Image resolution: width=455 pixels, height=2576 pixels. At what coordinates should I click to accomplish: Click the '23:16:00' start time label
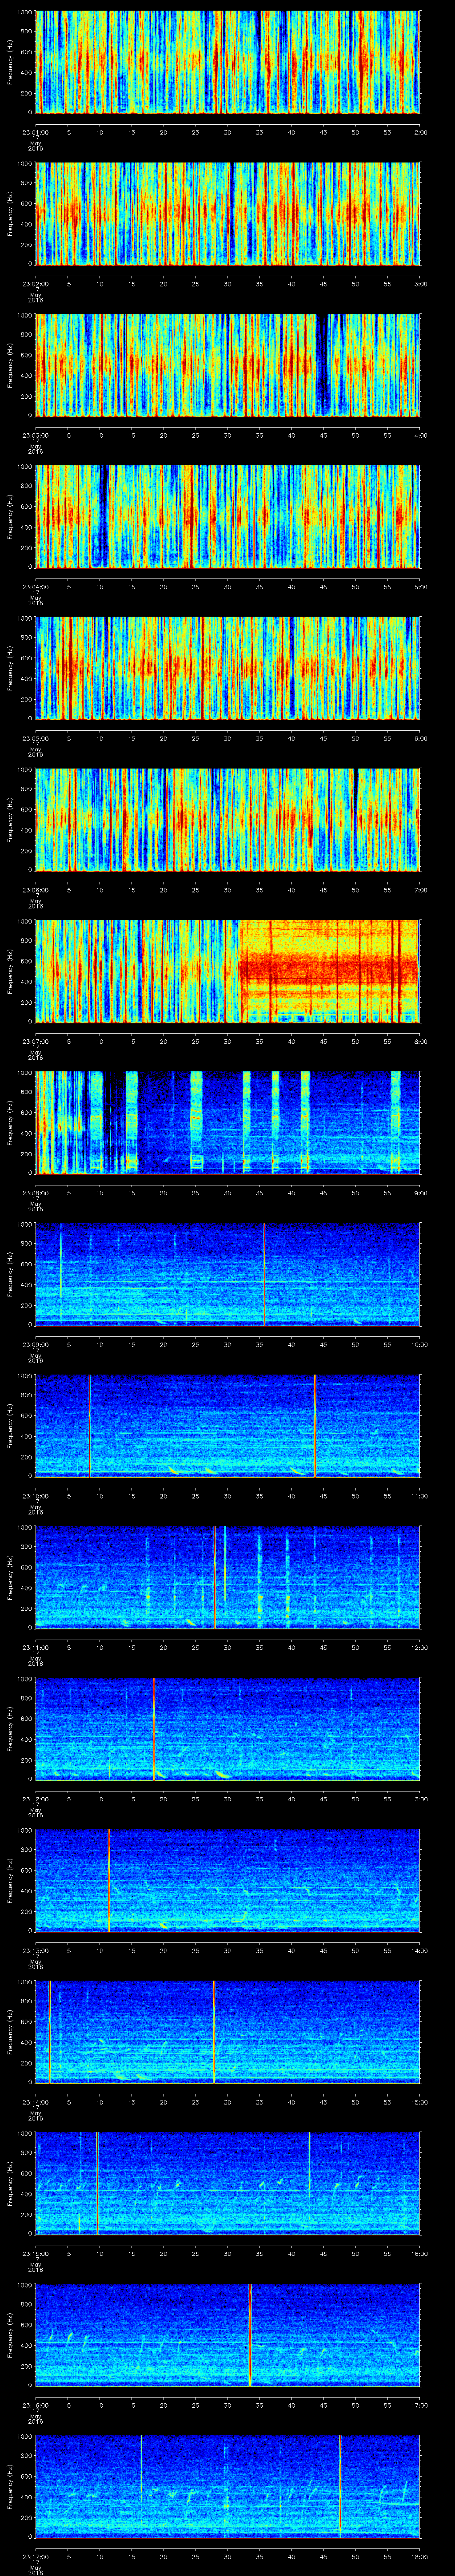coord(36,2404)
